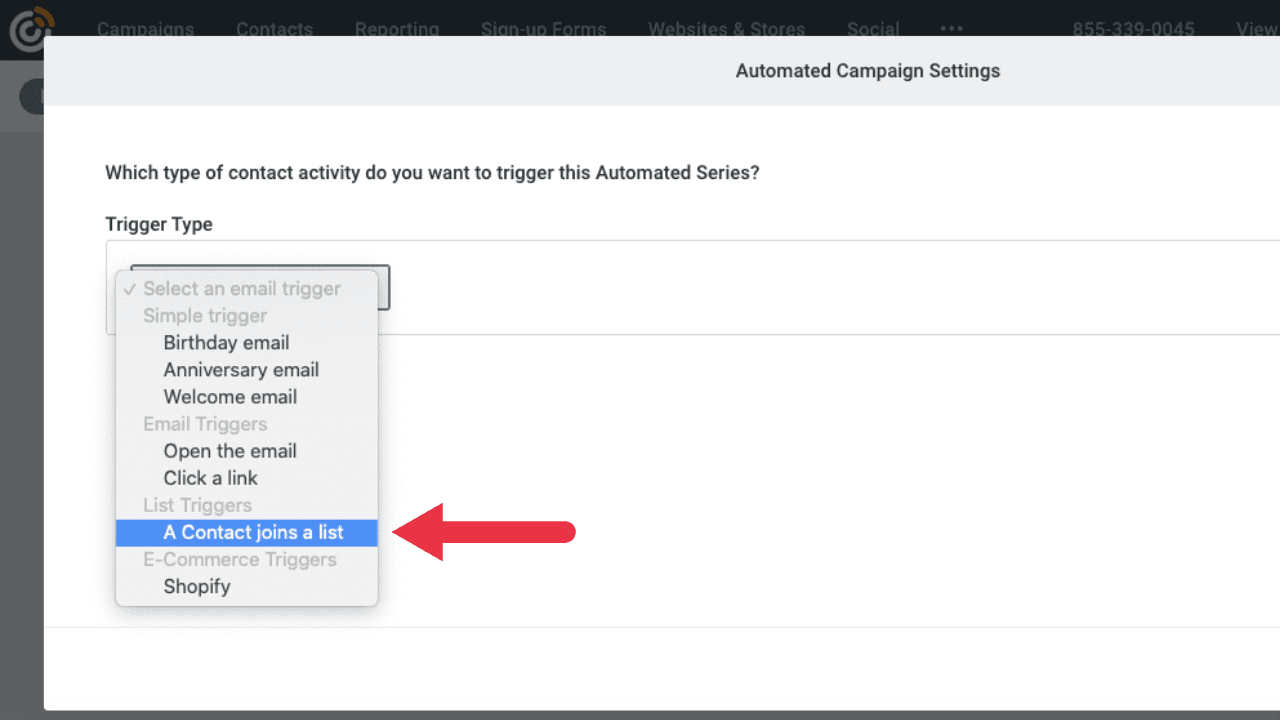Click the View link at top right

1256,29
